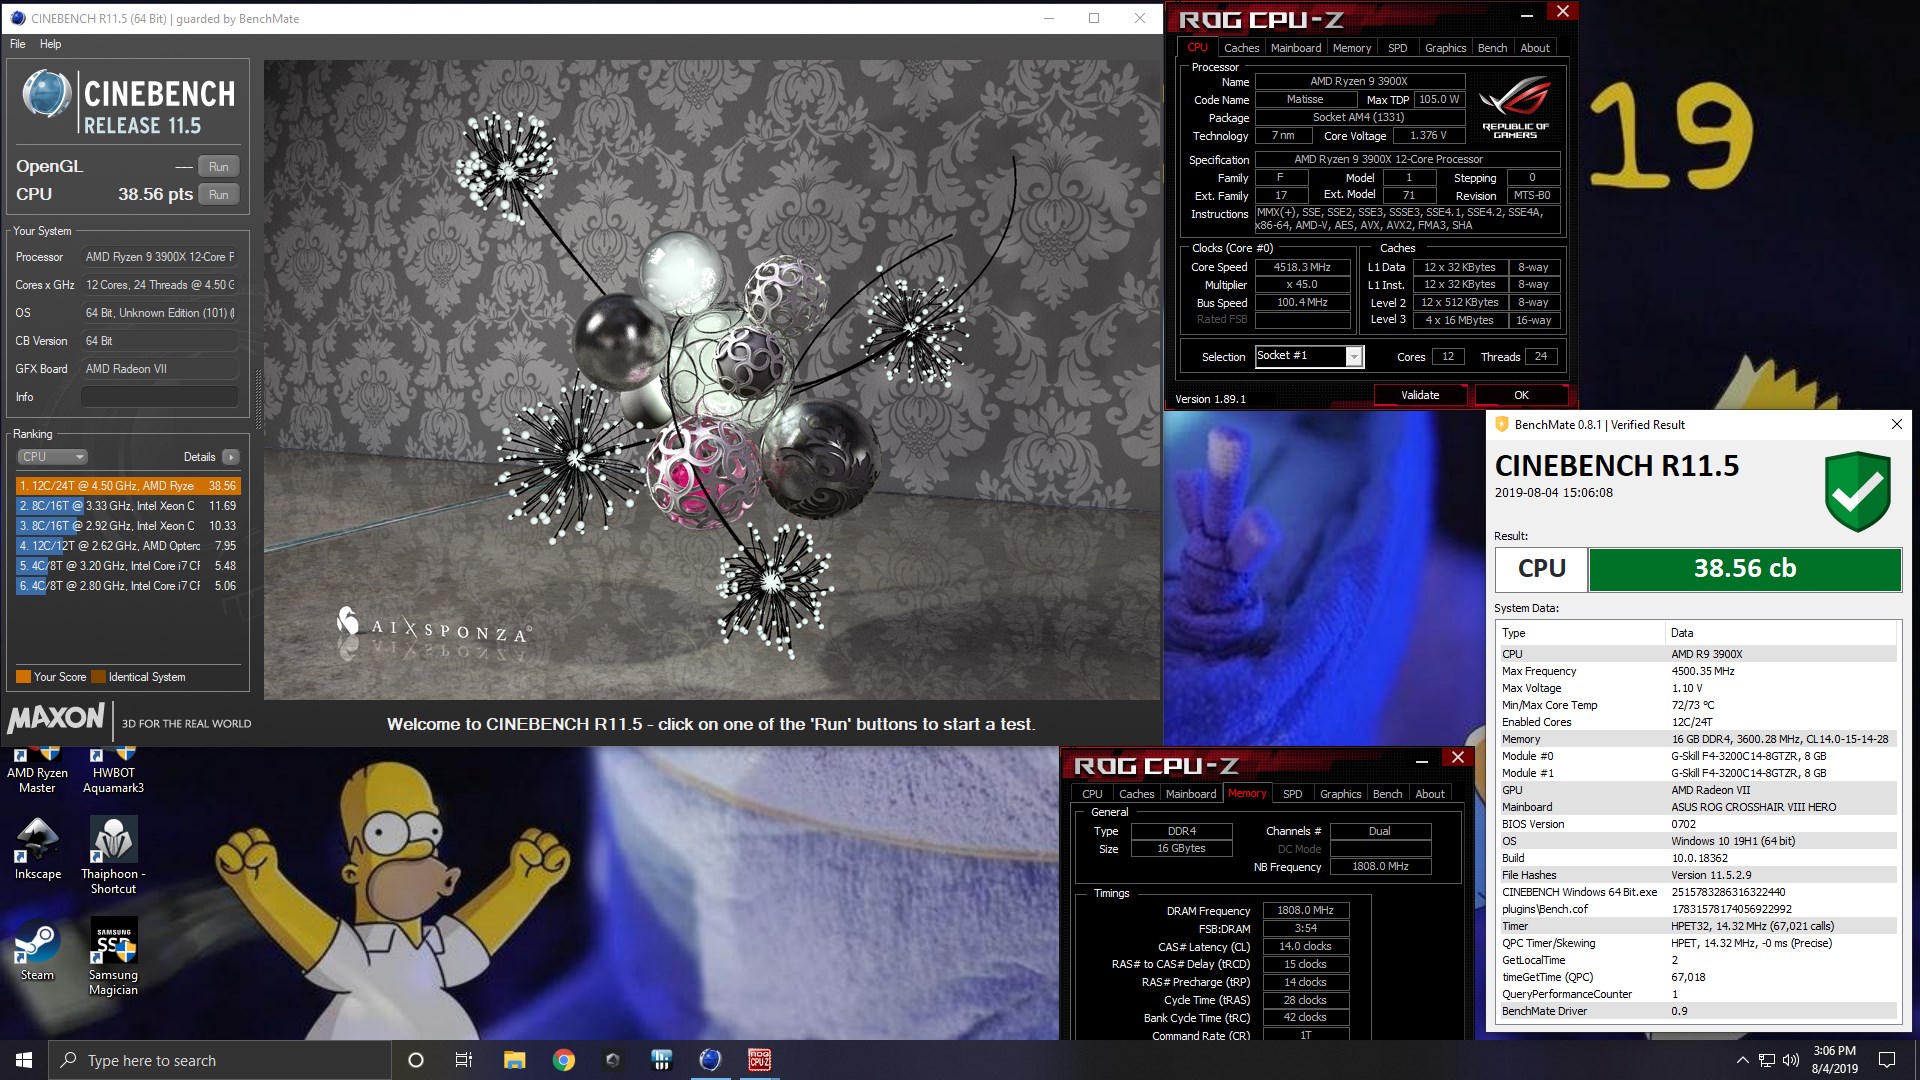
Task: Select ranking entry 12C/12T AMD Opteron 7.95
Action: [128, 546]
